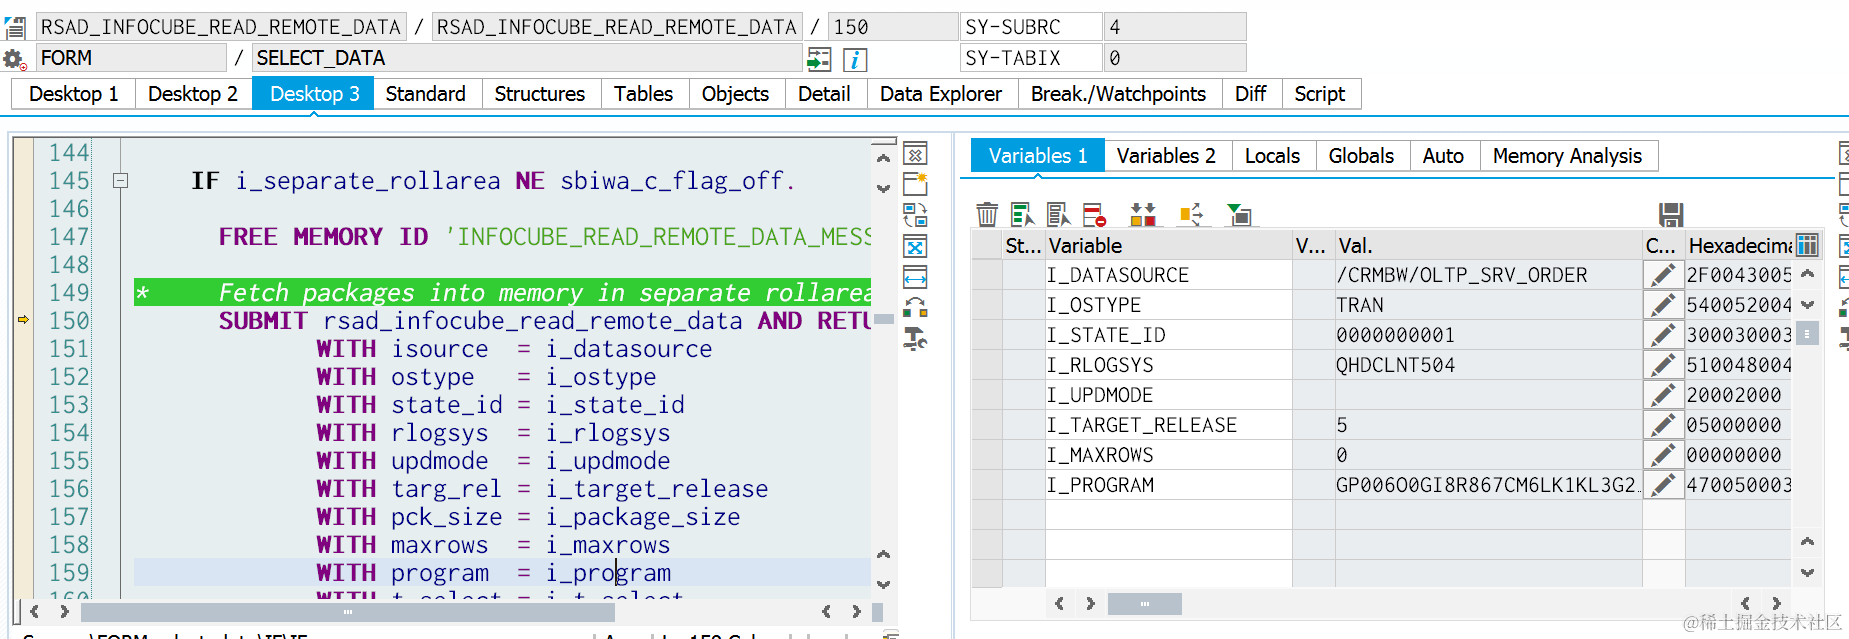Open the Detail tab
The image size is (1849, 639).
pos(825,94)
